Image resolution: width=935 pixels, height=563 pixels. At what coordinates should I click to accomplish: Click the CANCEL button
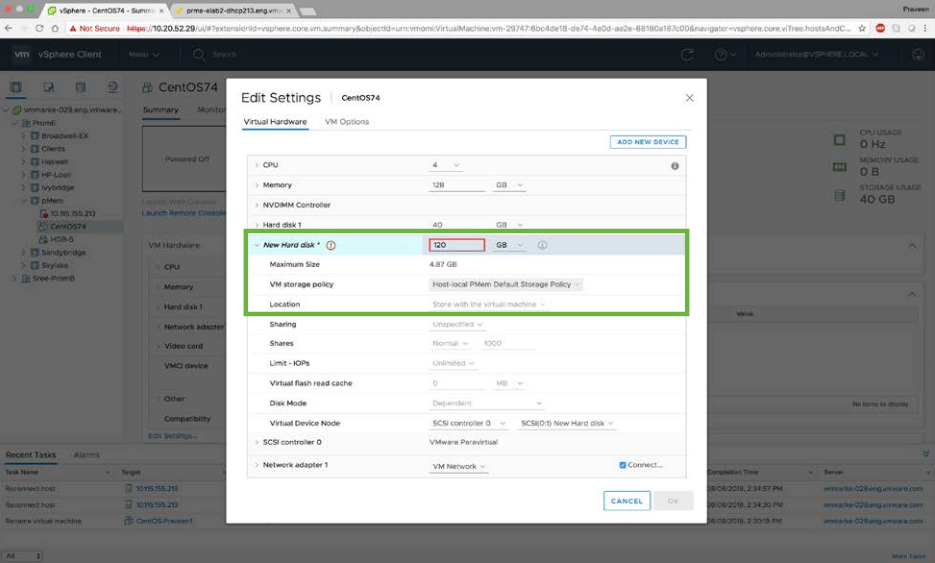pyautogui.click(x=627, y=501)
